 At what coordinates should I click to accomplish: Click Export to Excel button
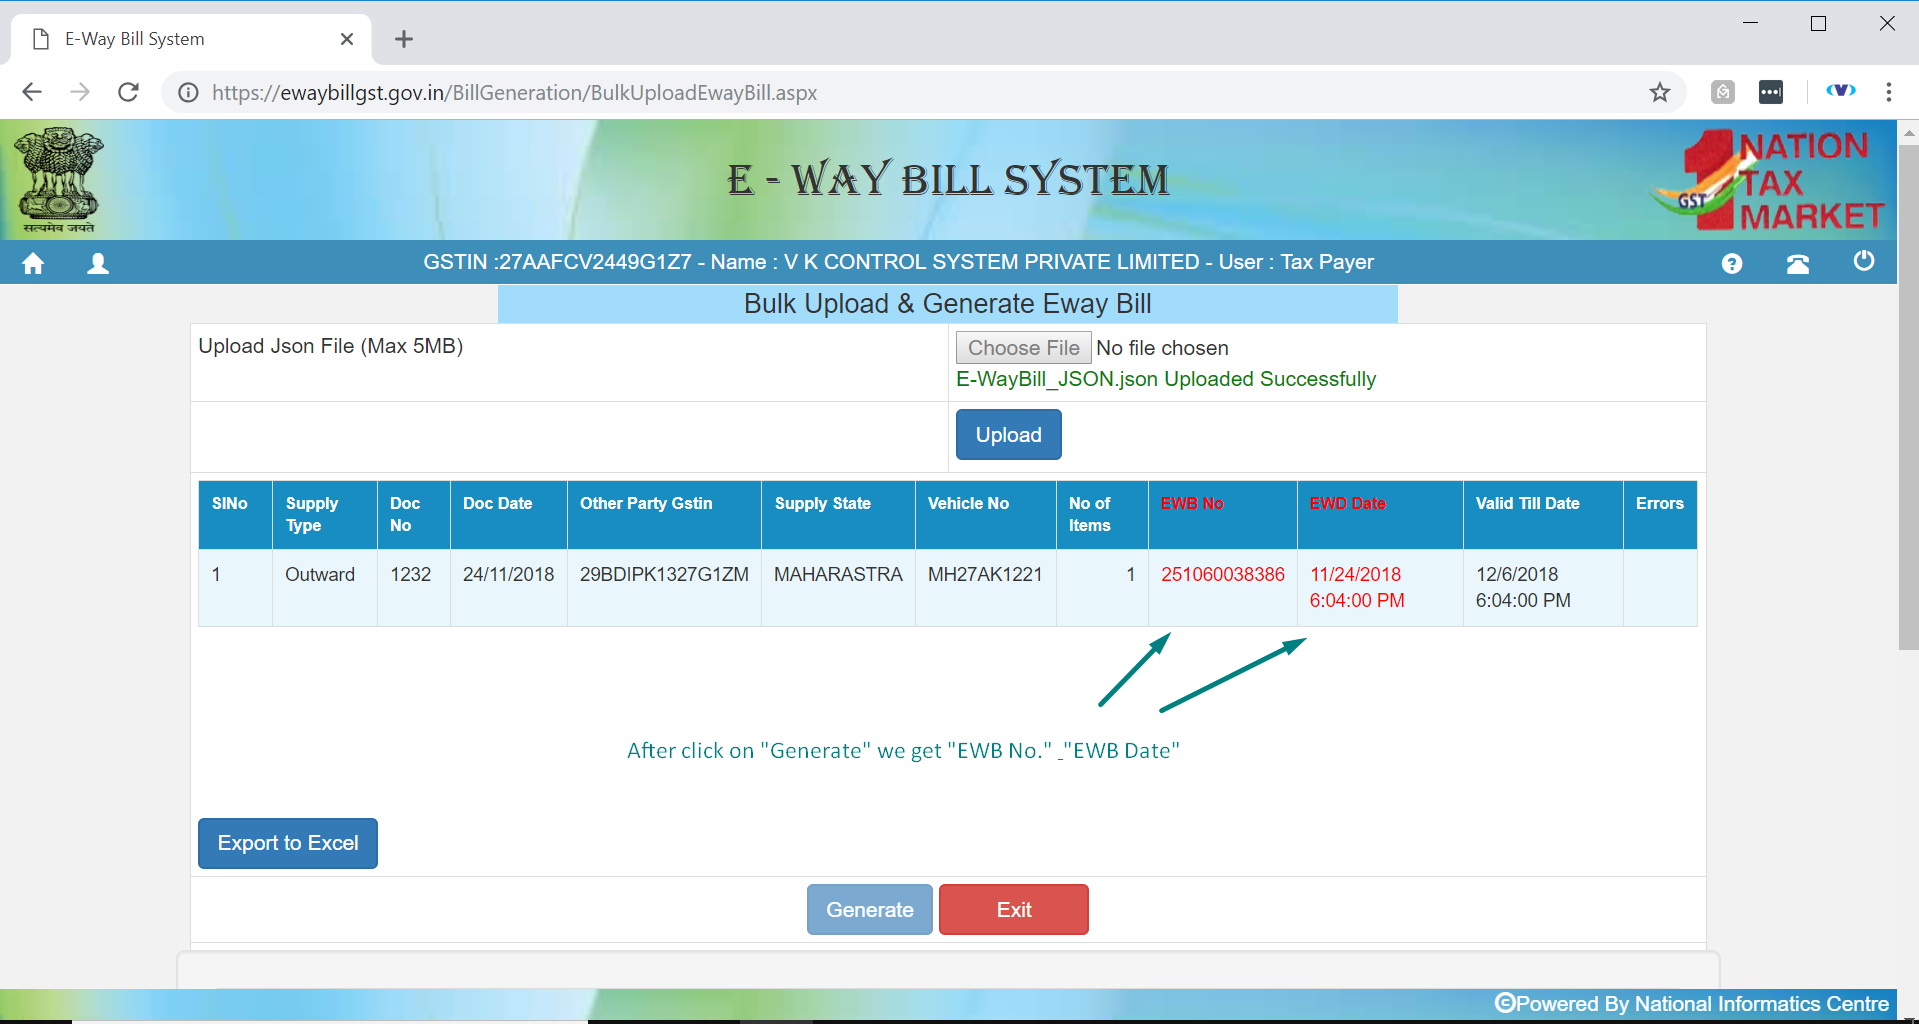click(288, 843)
